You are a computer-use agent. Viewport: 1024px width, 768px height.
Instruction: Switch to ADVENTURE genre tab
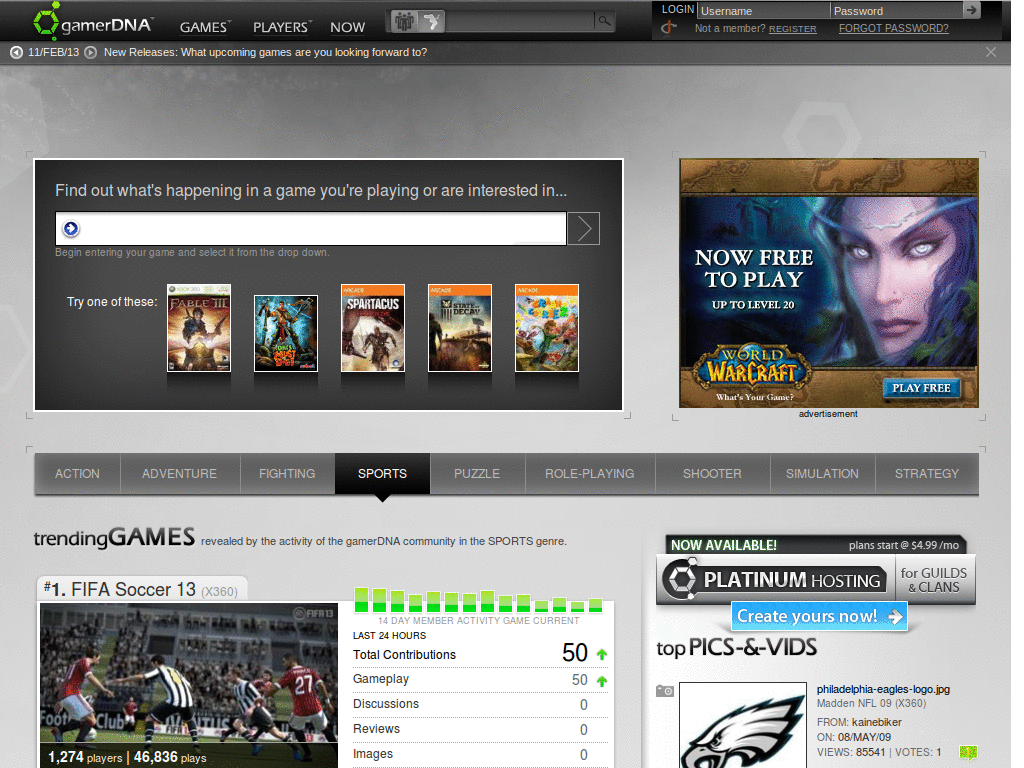tap(180, 473)
